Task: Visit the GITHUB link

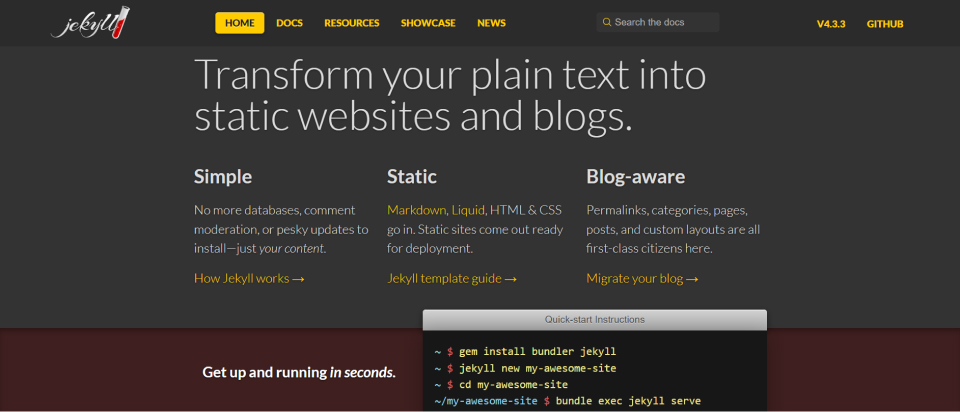Action: click(x=885, y=24)
